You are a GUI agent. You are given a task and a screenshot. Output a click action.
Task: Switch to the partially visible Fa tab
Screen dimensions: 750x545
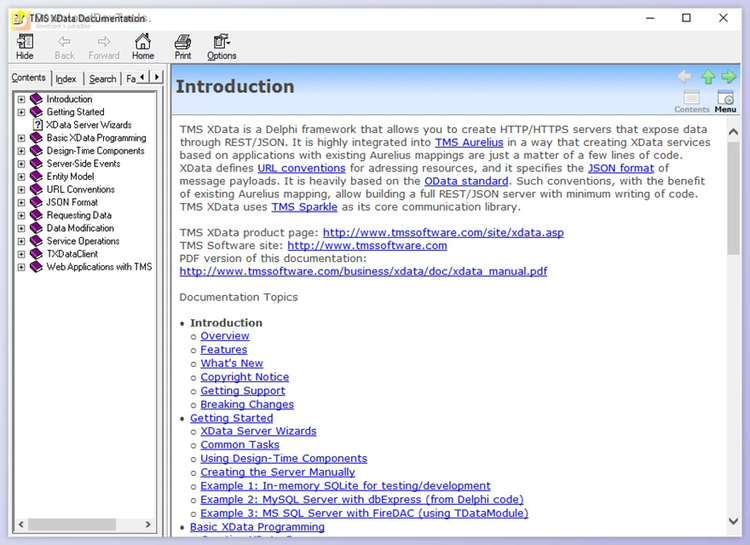coord(130,79)
